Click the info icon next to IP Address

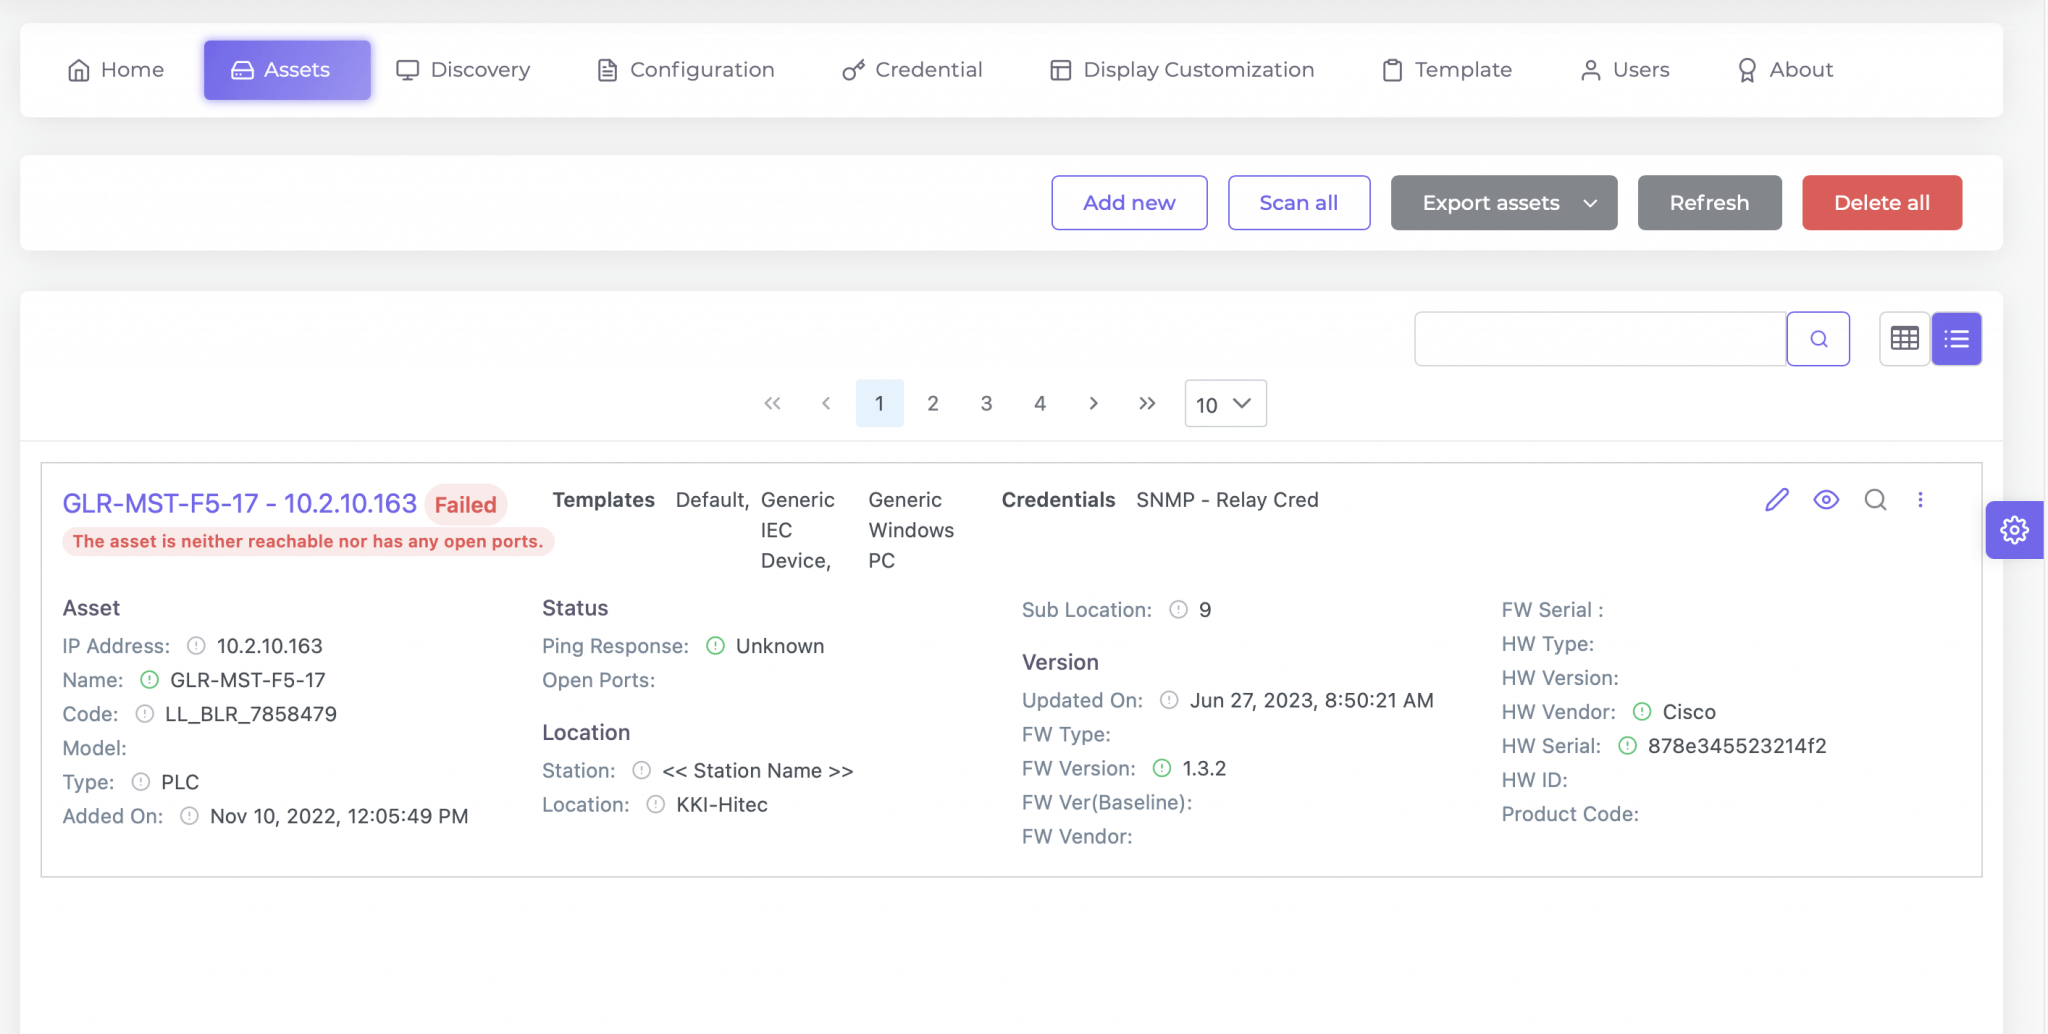click(x=196, y=646)
